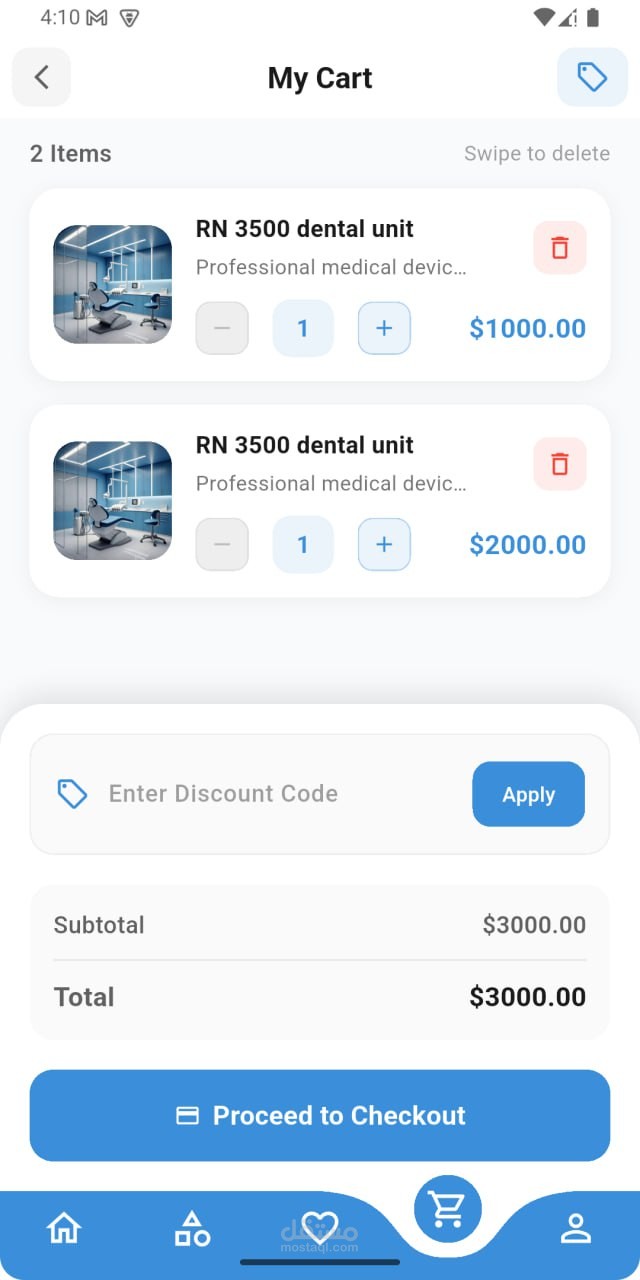Apply the discount code
The height and width of the screenshot is (1280, 640).
[x=528, y=794]
